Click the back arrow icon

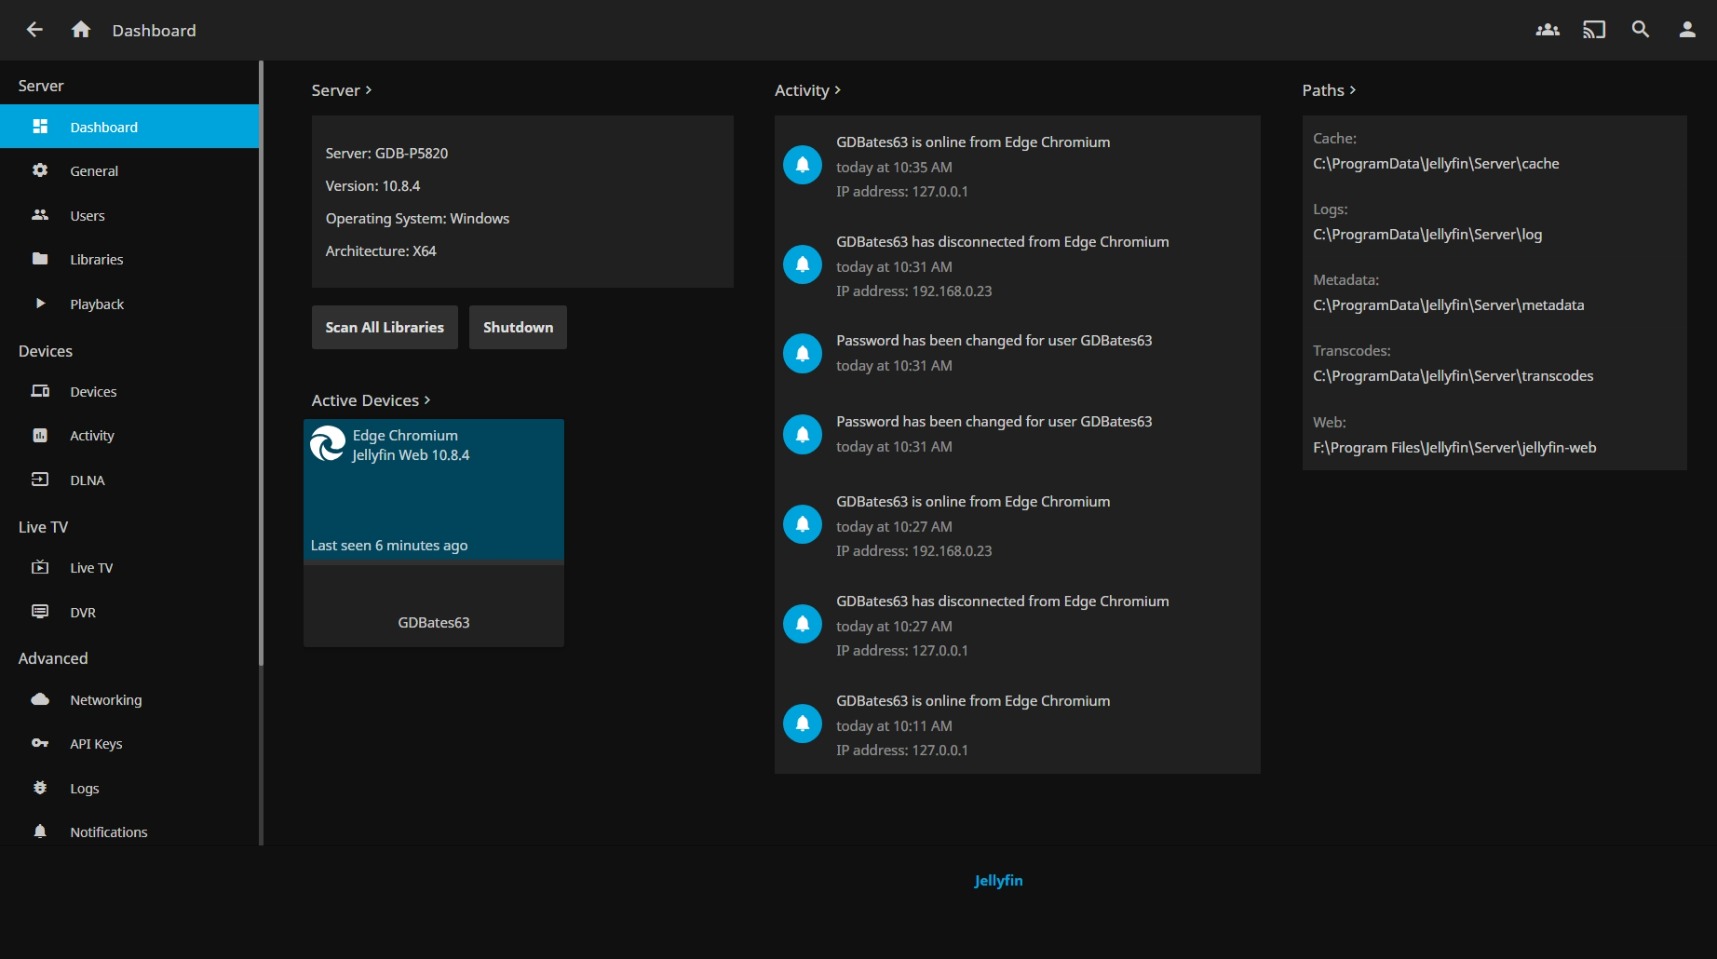click(x=35, y=30)
